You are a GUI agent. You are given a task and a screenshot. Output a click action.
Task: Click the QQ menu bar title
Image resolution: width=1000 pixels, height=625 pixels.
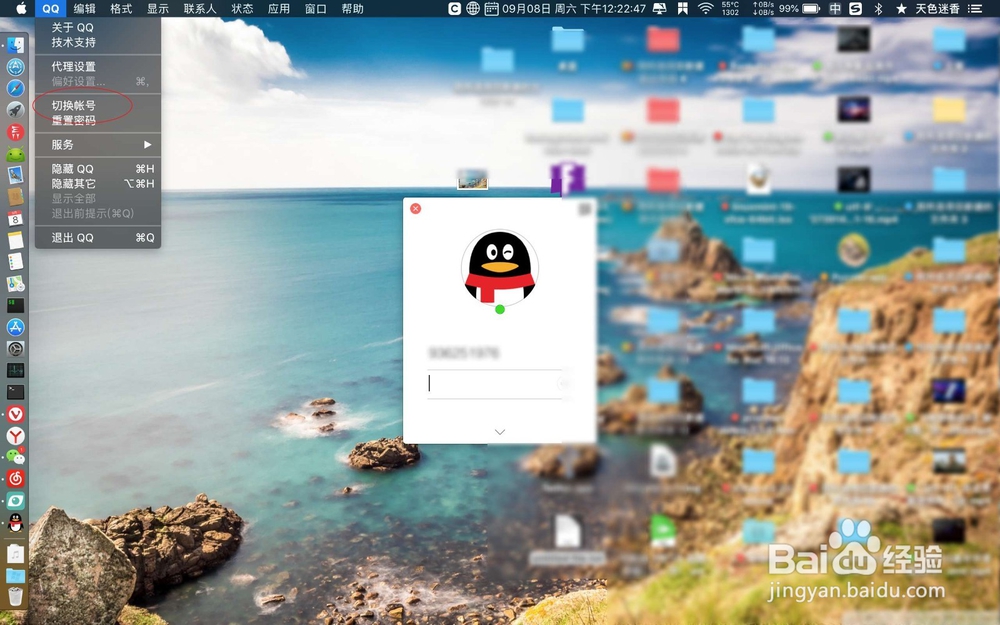[50, 8]
